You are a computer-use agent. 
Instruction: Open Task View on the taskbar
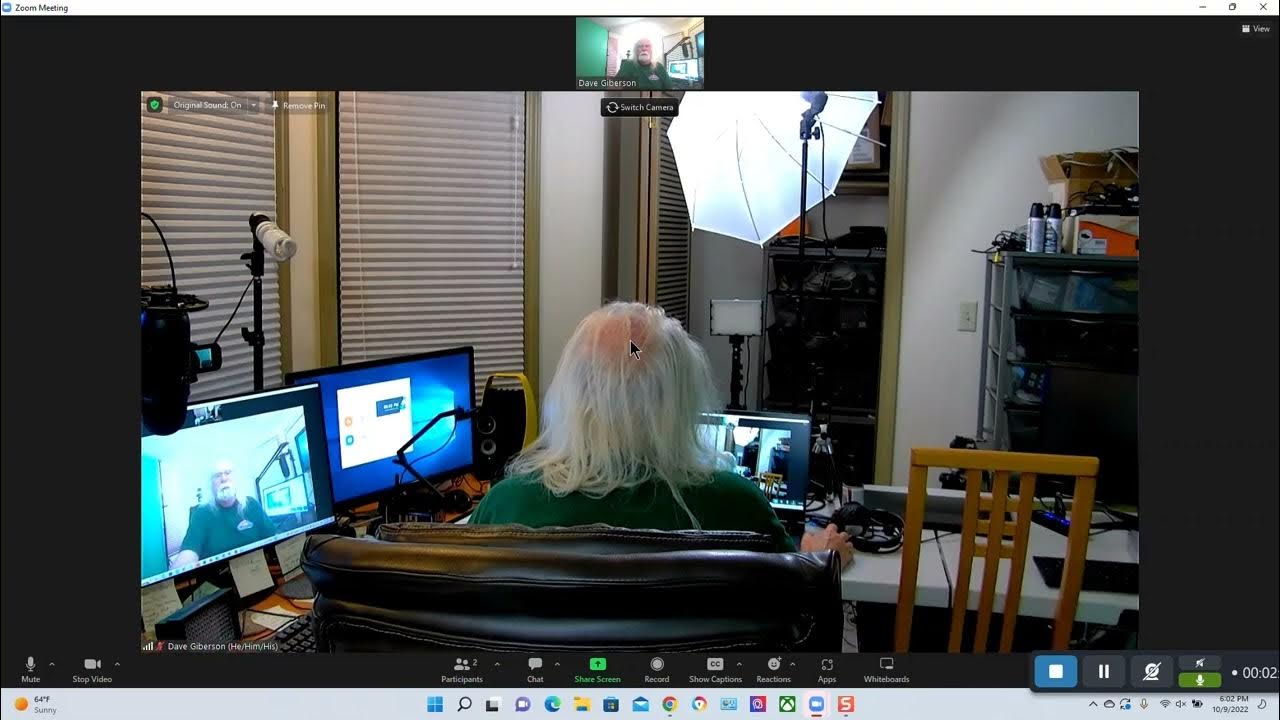(493, 704)
